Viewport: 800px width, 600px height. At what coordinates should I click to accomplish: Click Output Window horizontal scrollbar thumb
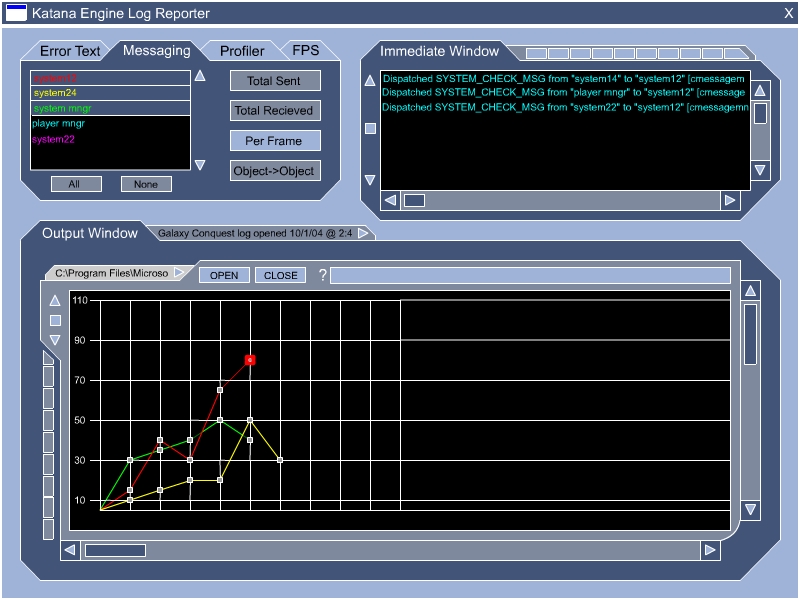tap(115, 551)
